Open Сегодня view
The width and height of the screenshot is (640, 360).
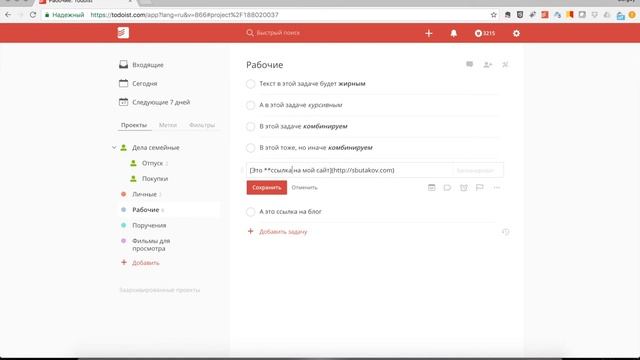[144, 83]
